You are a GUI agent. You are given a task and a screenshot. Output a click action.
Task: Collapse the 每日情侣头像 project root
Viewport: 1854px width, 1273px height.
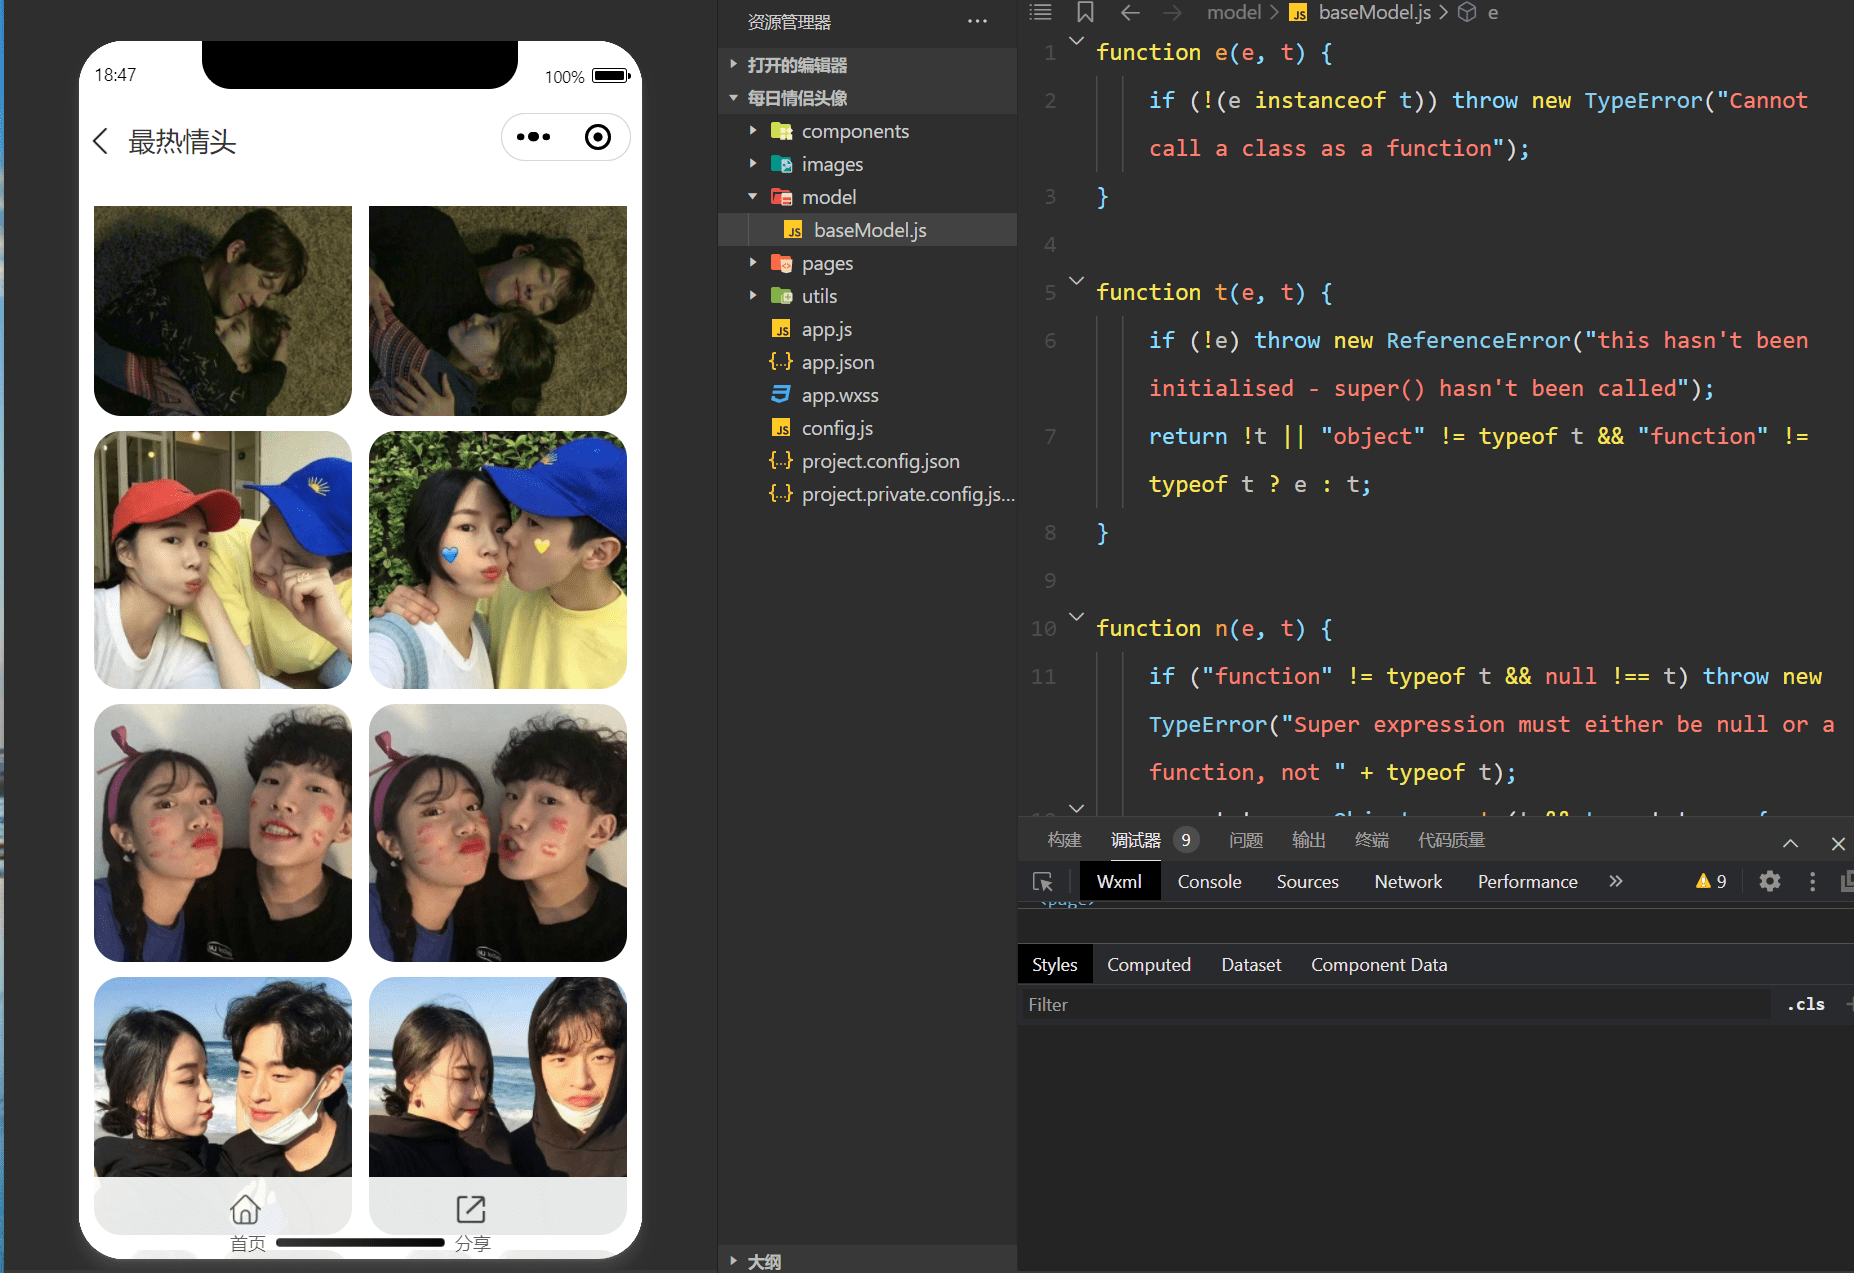point(797,98)
